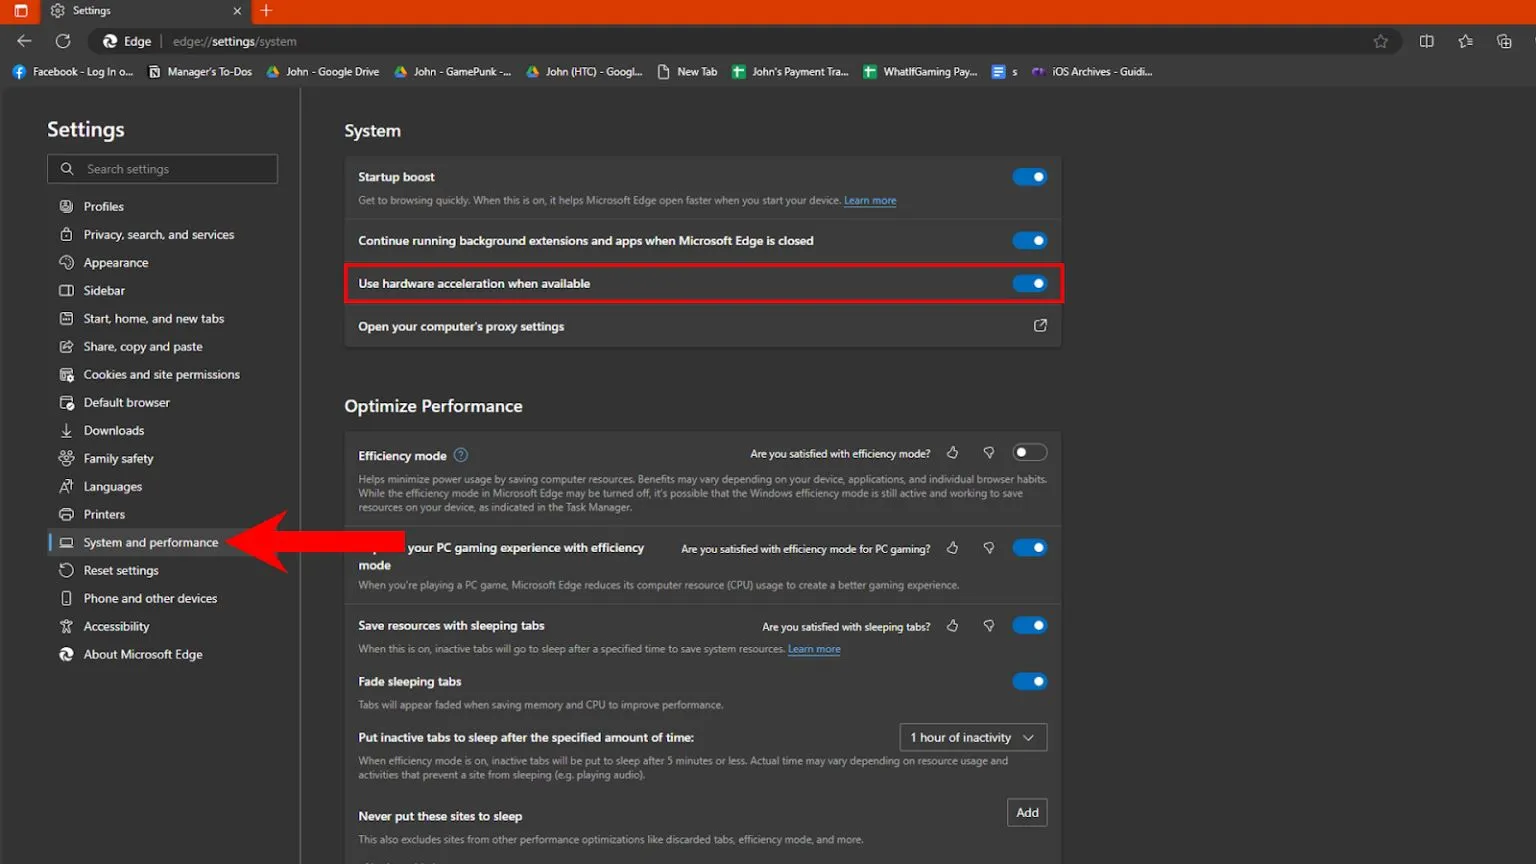Screen dimensions: 1536x864
Task: Click Add button for never-sleep sites
Action: 1027,812
